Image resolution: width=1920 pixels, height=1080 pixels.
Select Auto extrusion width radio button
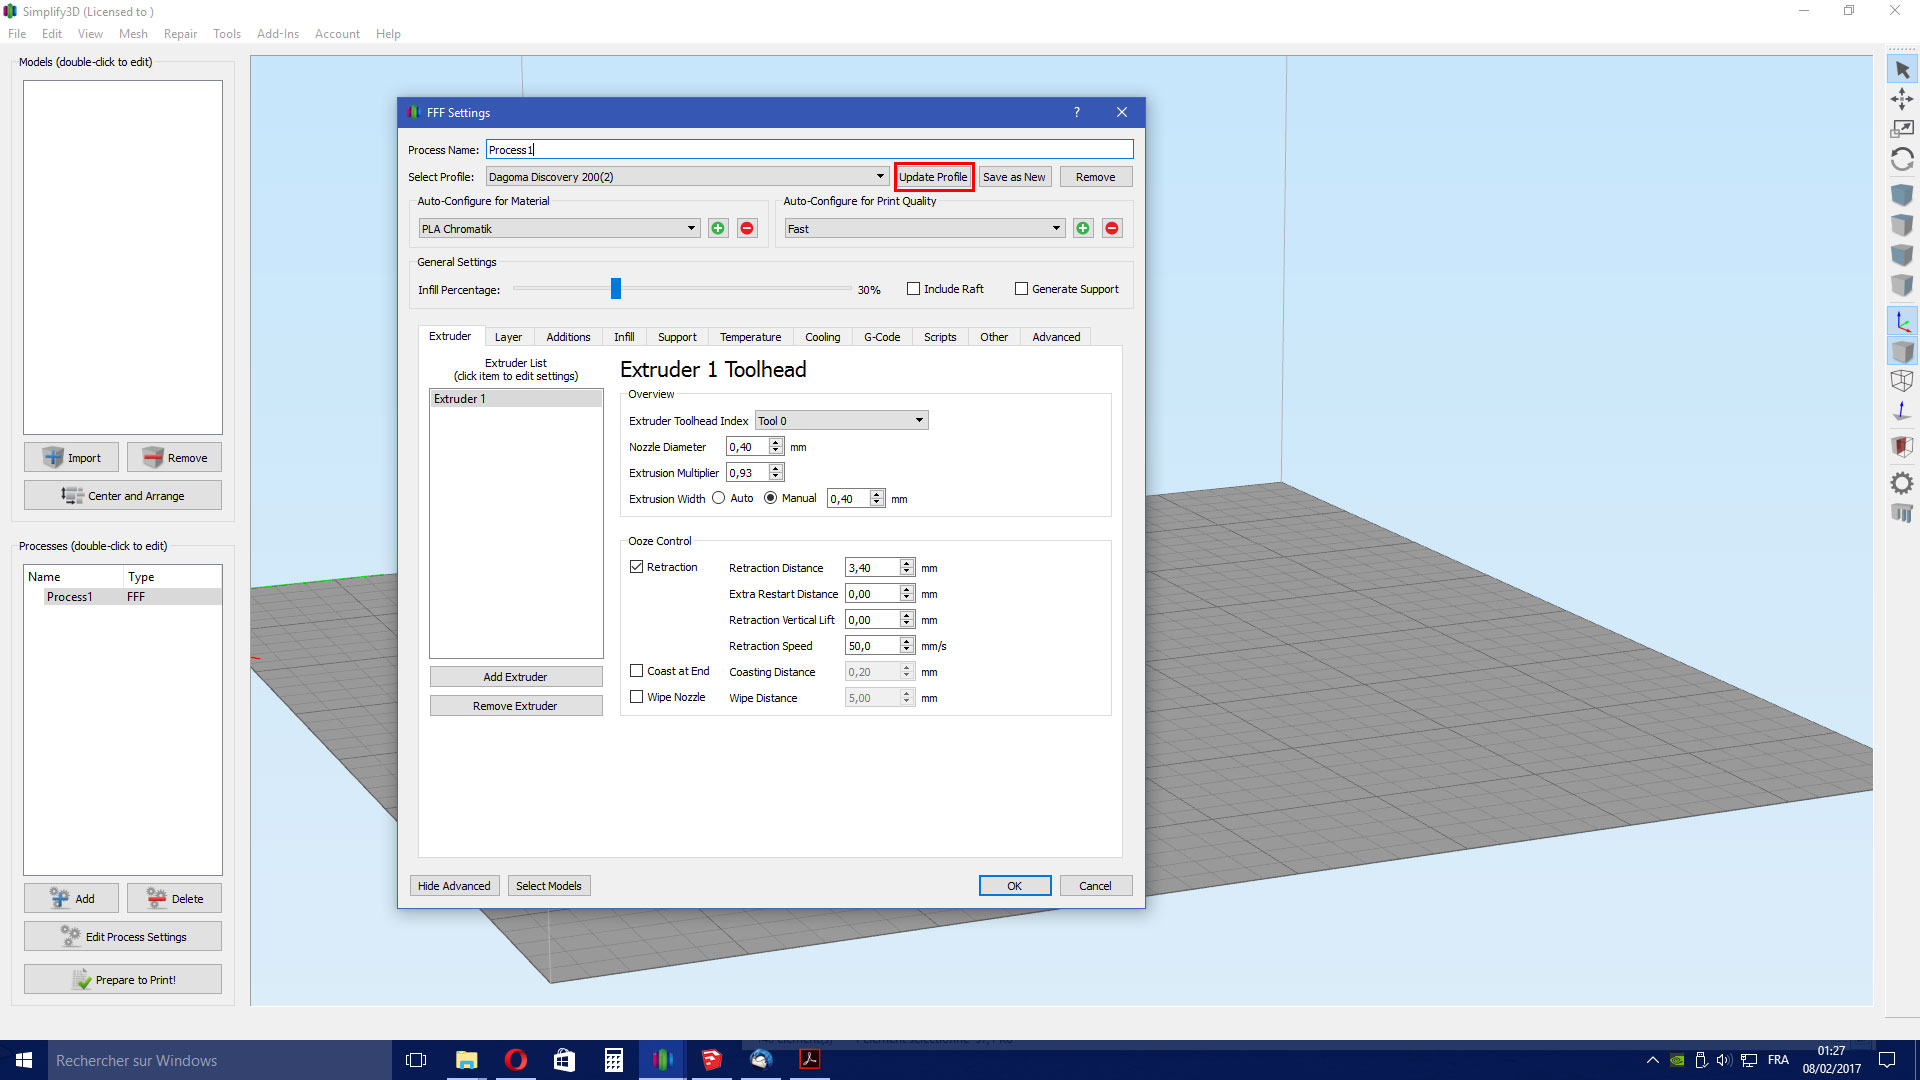click(x=719, y=498)
